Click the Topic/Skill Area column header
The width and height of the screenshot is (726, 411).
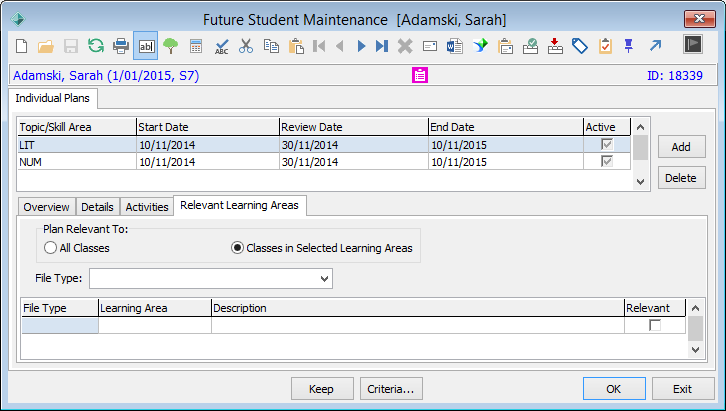[x=77, y=127]
